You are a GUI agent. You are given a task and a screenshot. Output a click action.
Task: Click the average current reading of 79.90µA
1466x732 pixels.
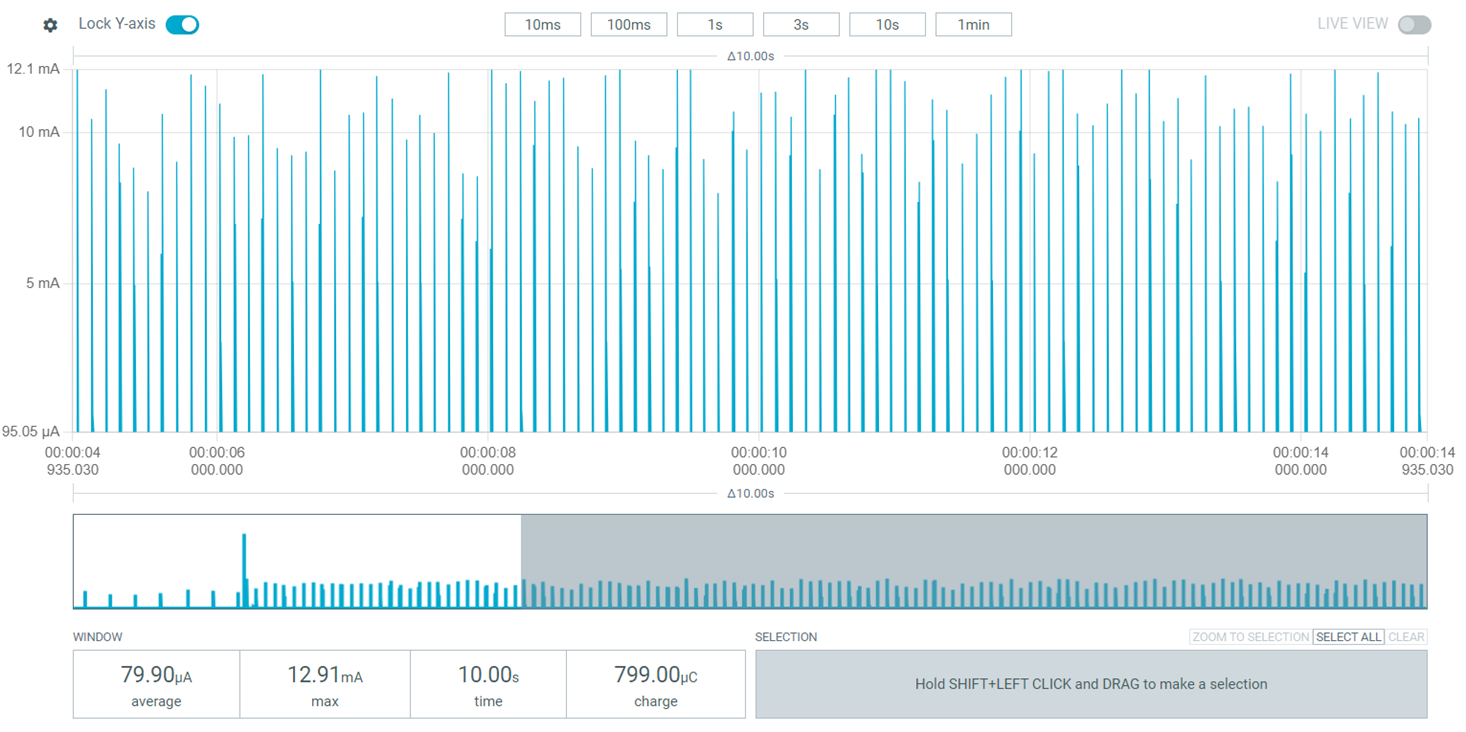coord(155,683)
